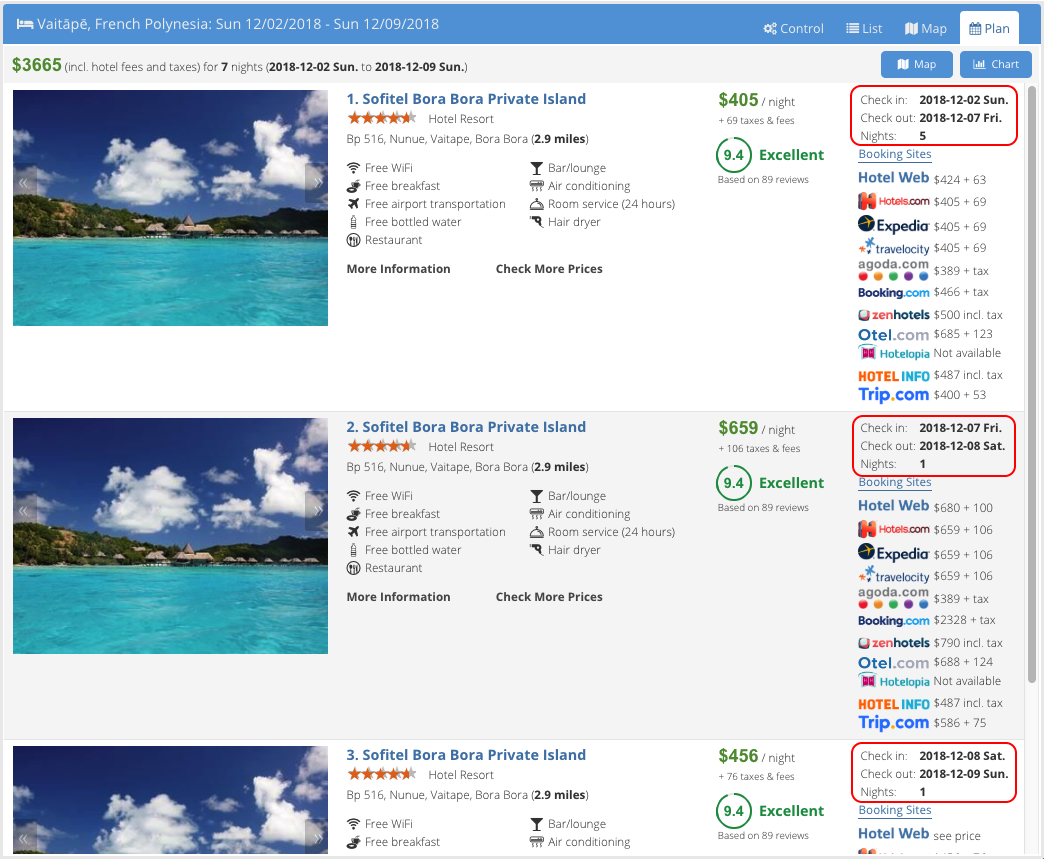The height and width of the screenshot is (859, 1044).
Task: Click the hotel photo of listing 3
Action: click(x=170, y=800)
